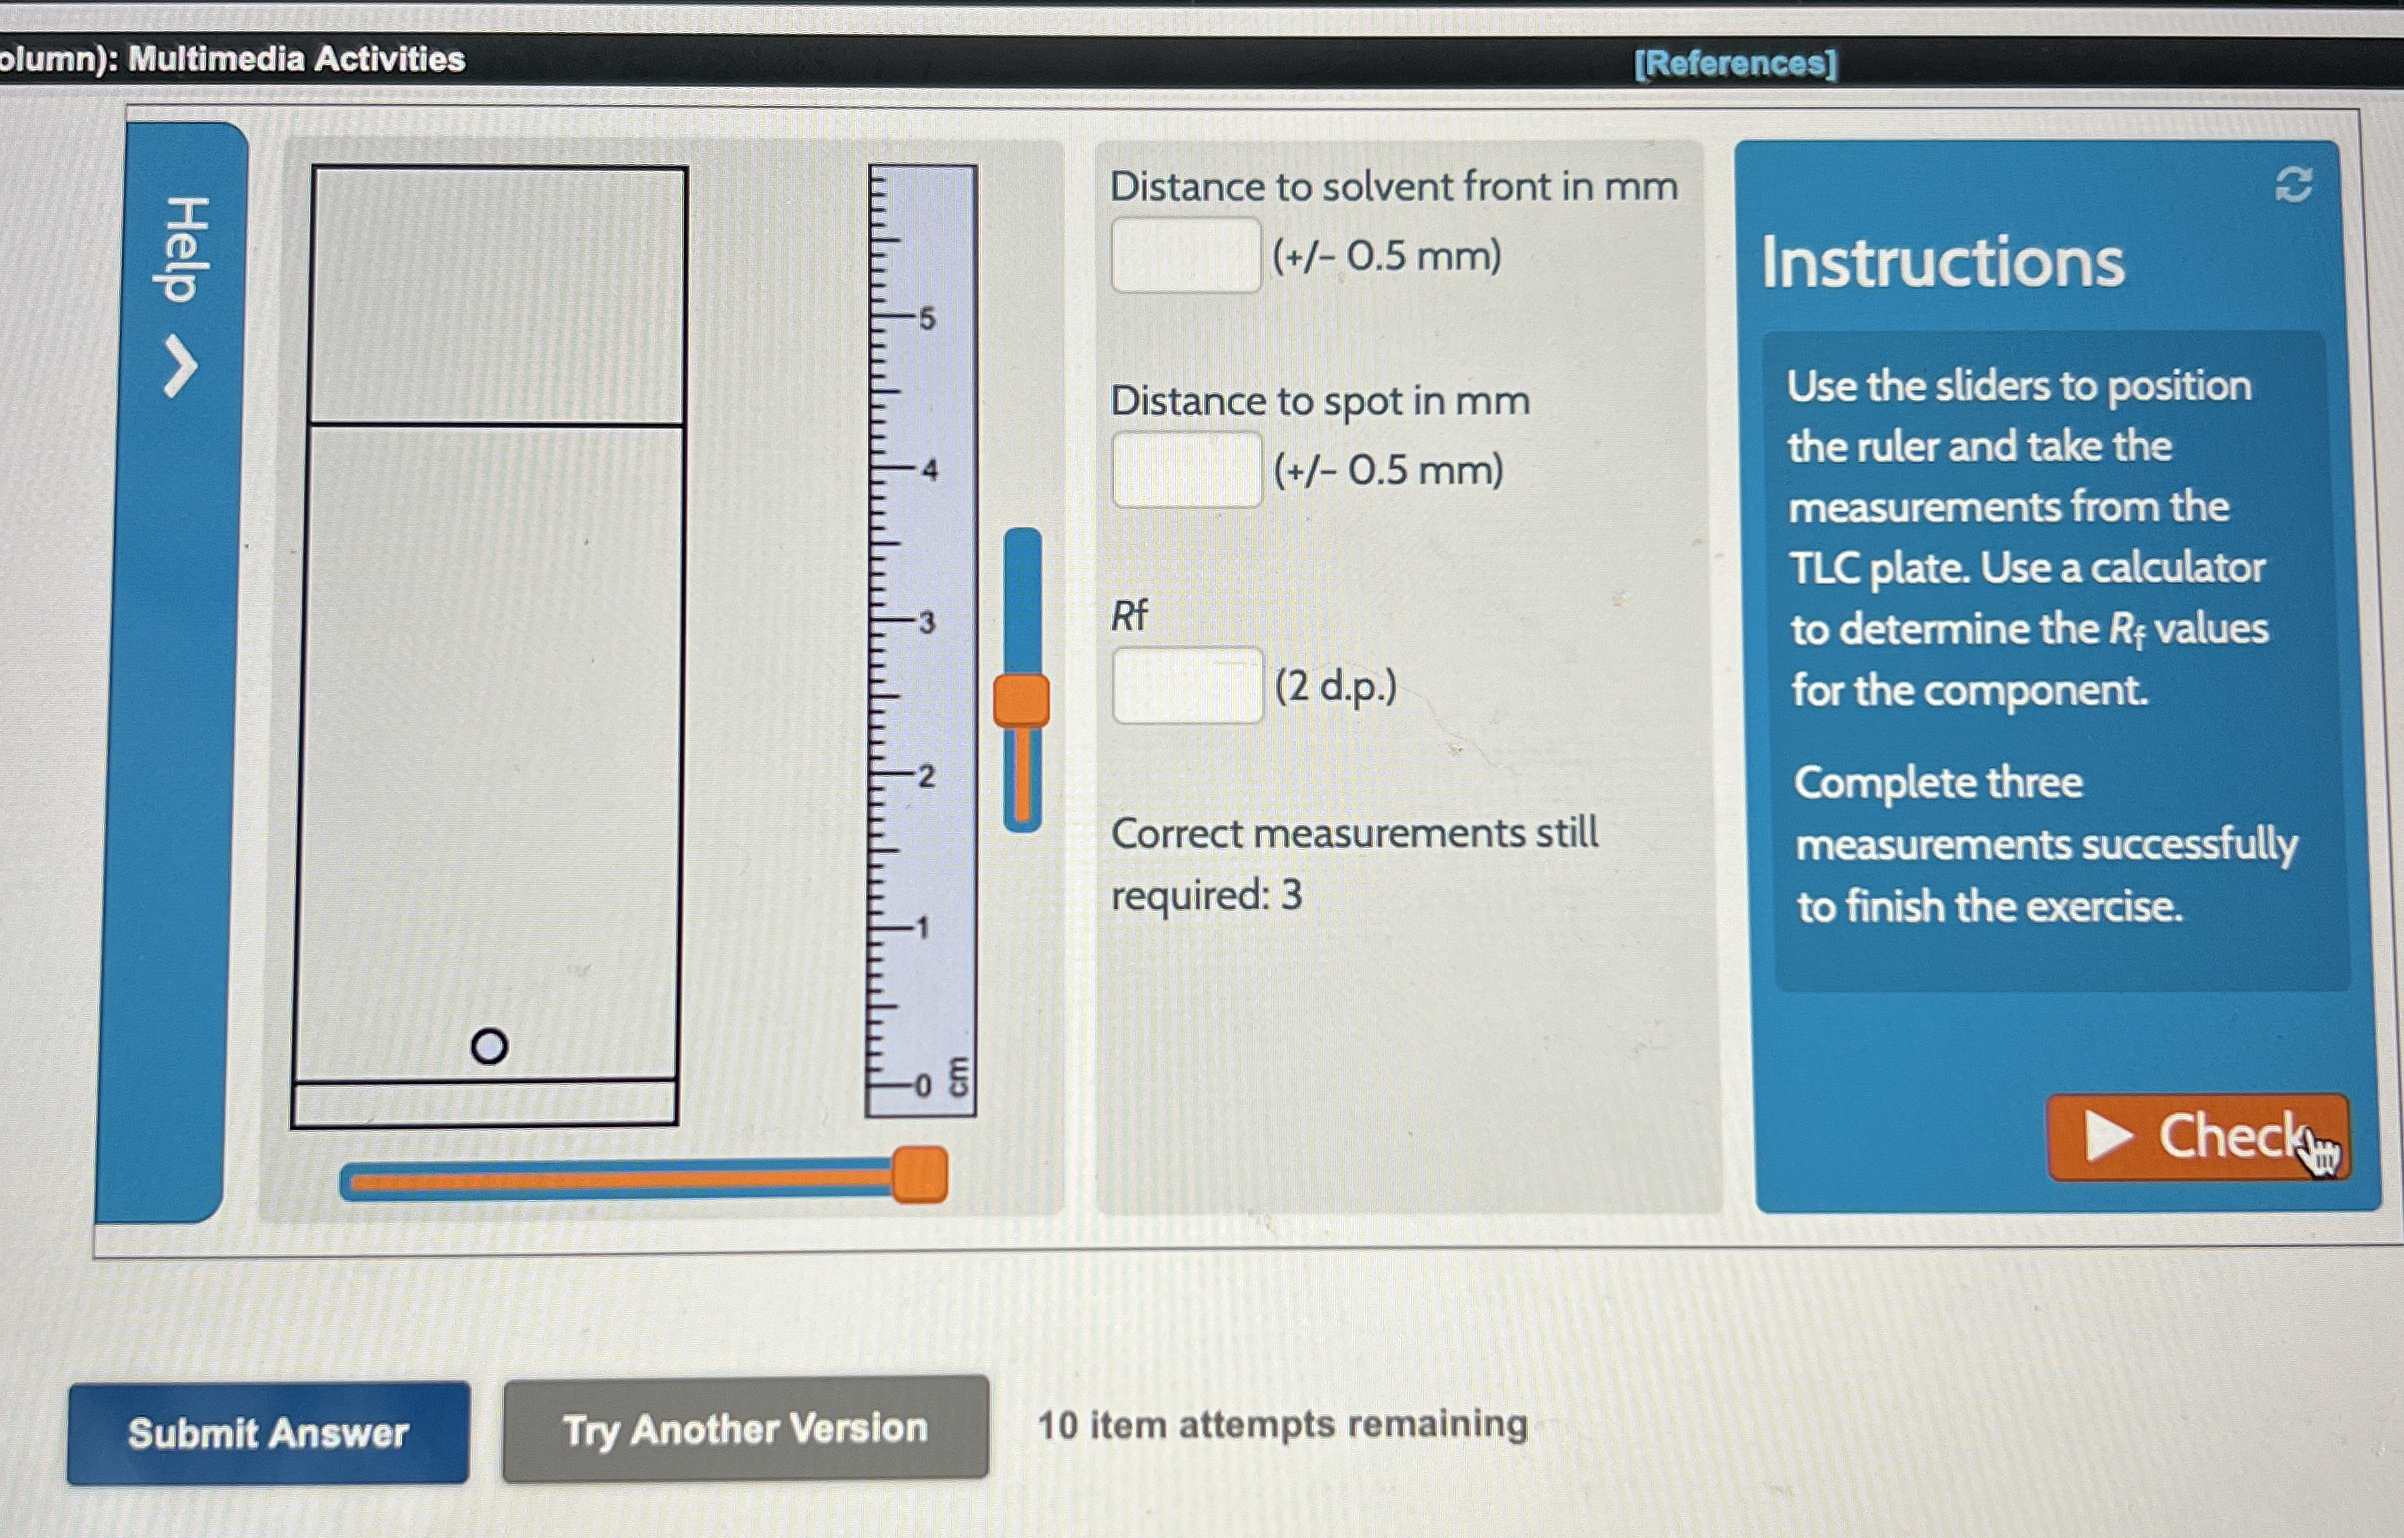Expand the Help sidebar chevron arrow

tap(180, 367)
